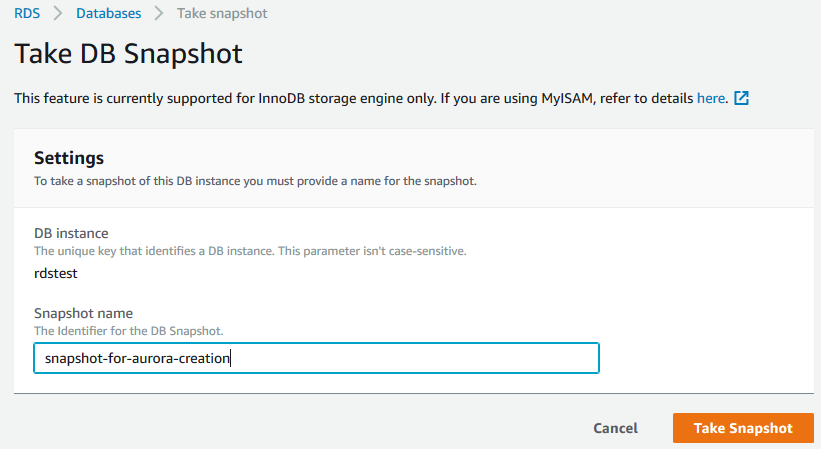Select the 'rdstest' instance value text
This screenshot has width=821, height=449.
[55, 271]
